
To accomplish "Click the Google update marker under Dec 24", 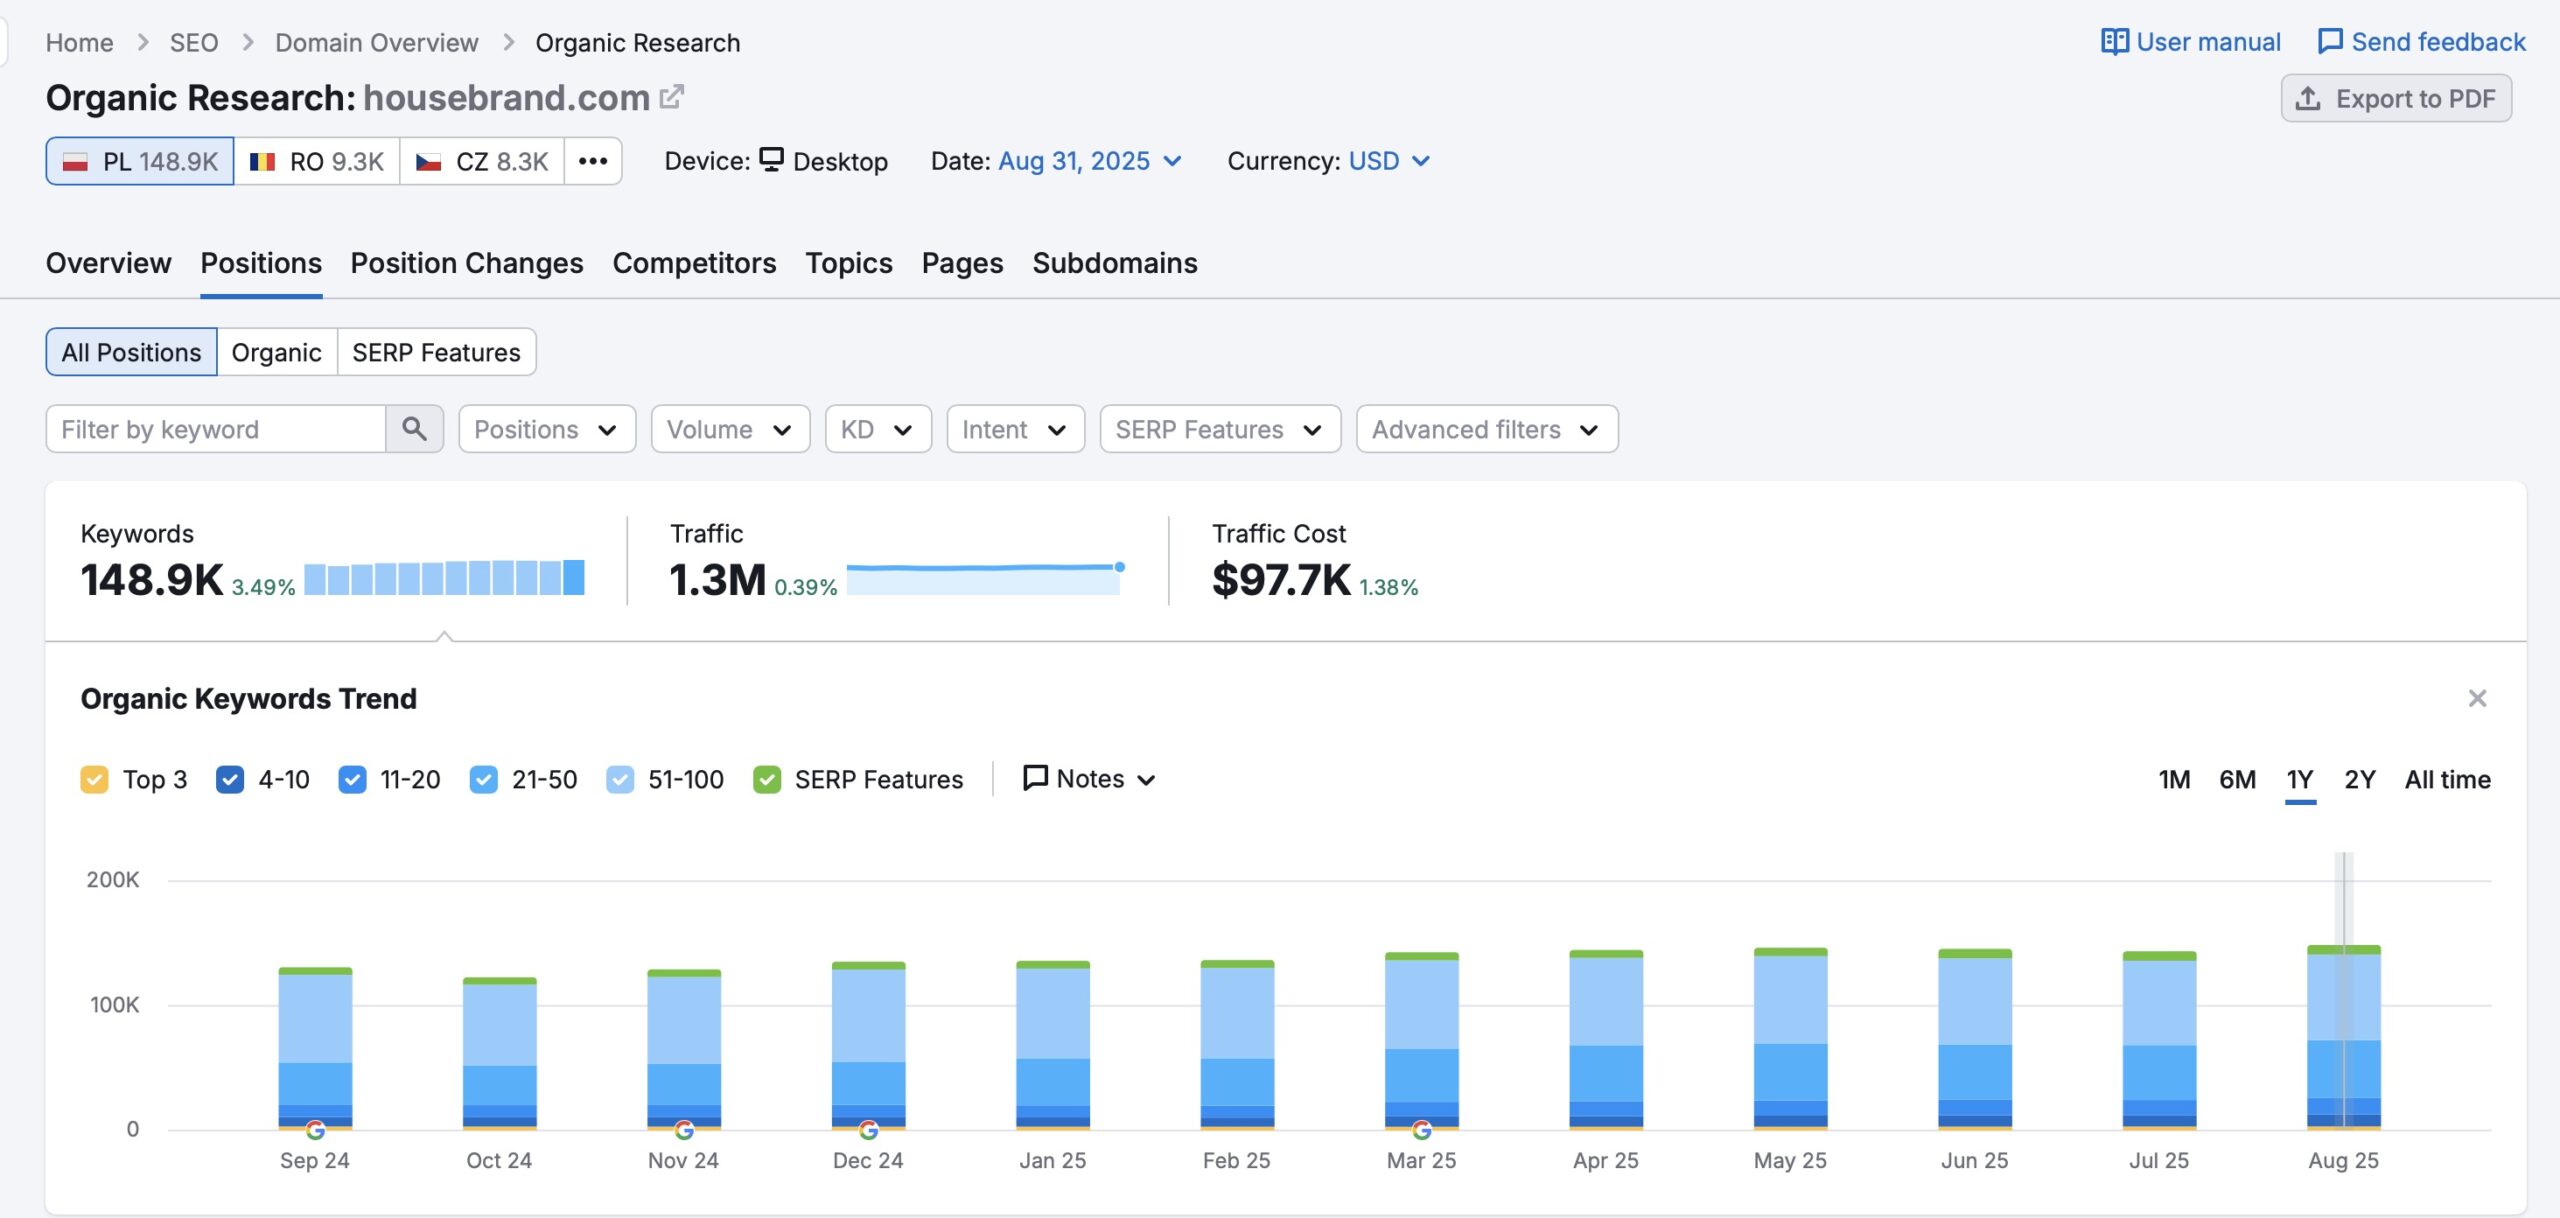I will 868,1130.
